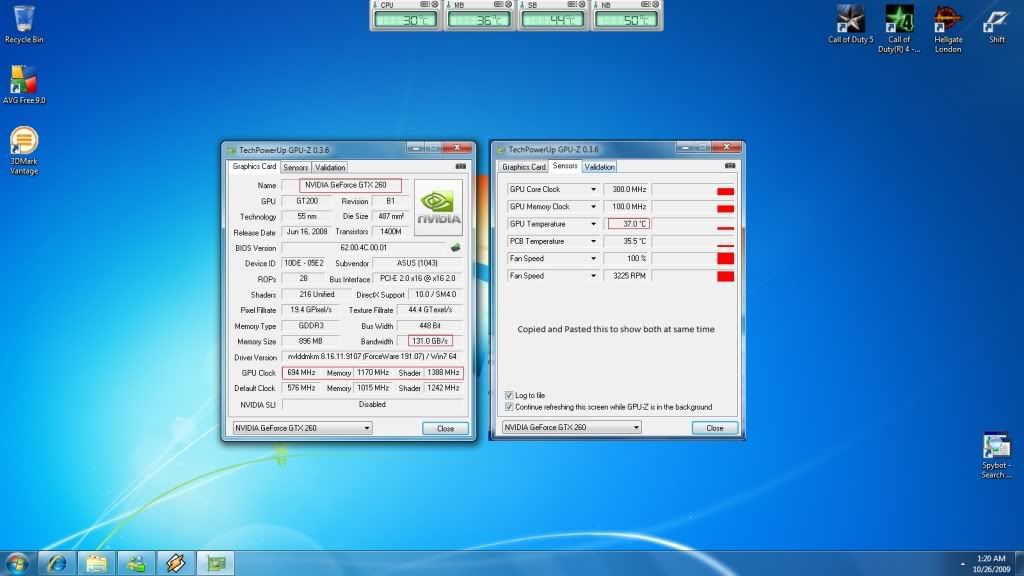Click the NVIDIA logo image
Image resolution: width=1024 pixels, height=576 pixels.
(438, 207)
